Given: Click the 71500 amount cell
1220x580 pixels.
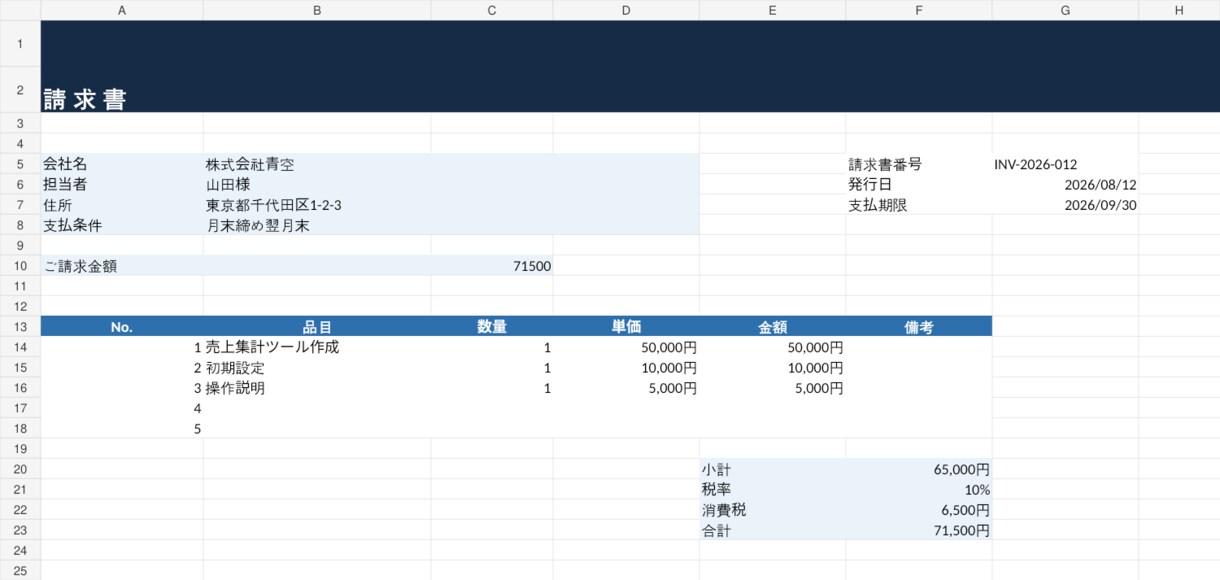Looking at the screenshot, I should point(492,266).
